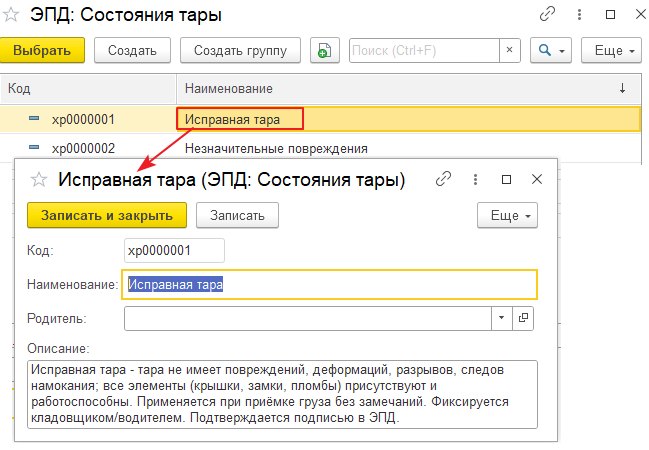This screenshot has height=450, width=649.
Task: Click the Создать button
Action: point(132,51)
